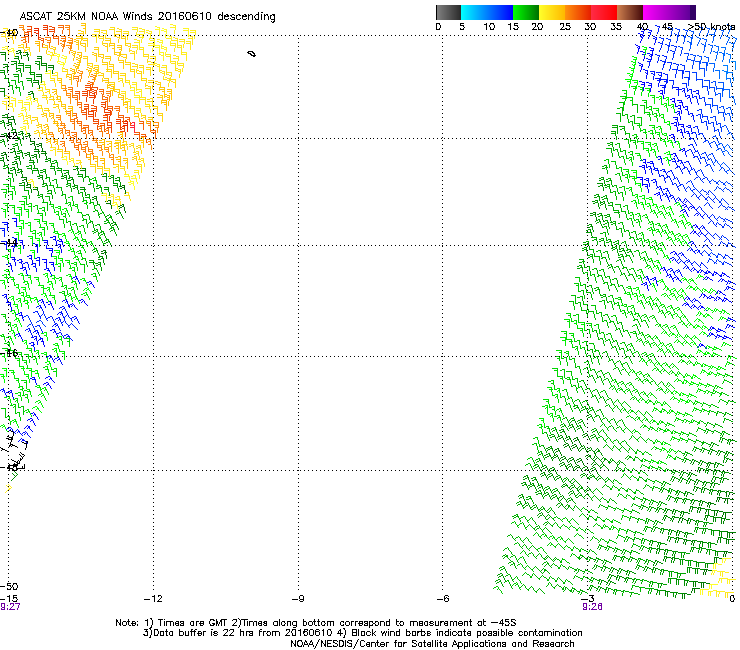The image size is (740, 650).
Task: Click the '20' color scale label
Action: [537, 27]
